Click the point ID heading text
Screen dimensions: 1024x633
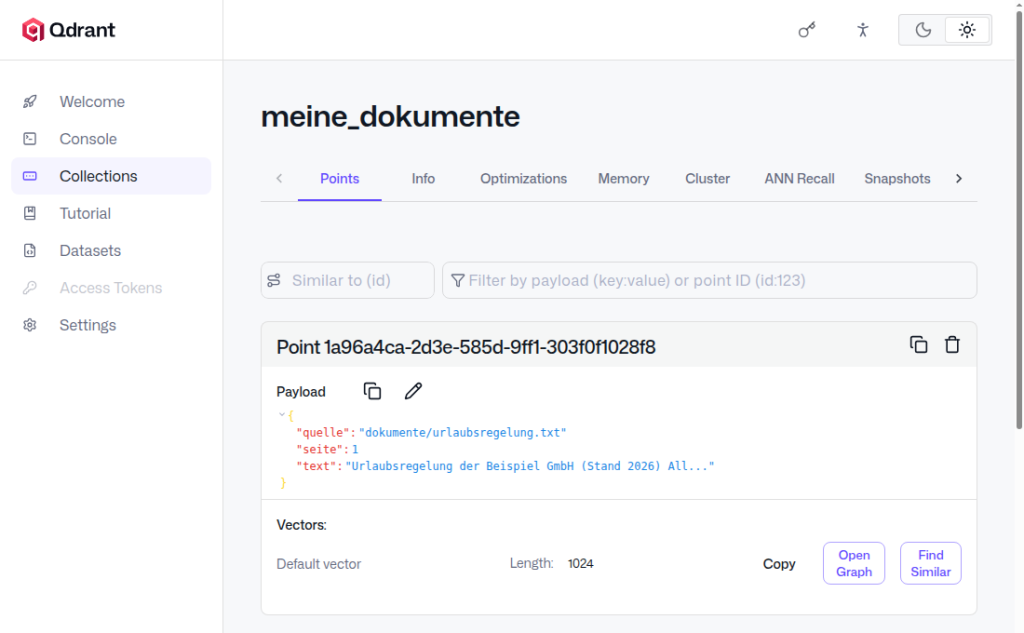click(466, 347)
